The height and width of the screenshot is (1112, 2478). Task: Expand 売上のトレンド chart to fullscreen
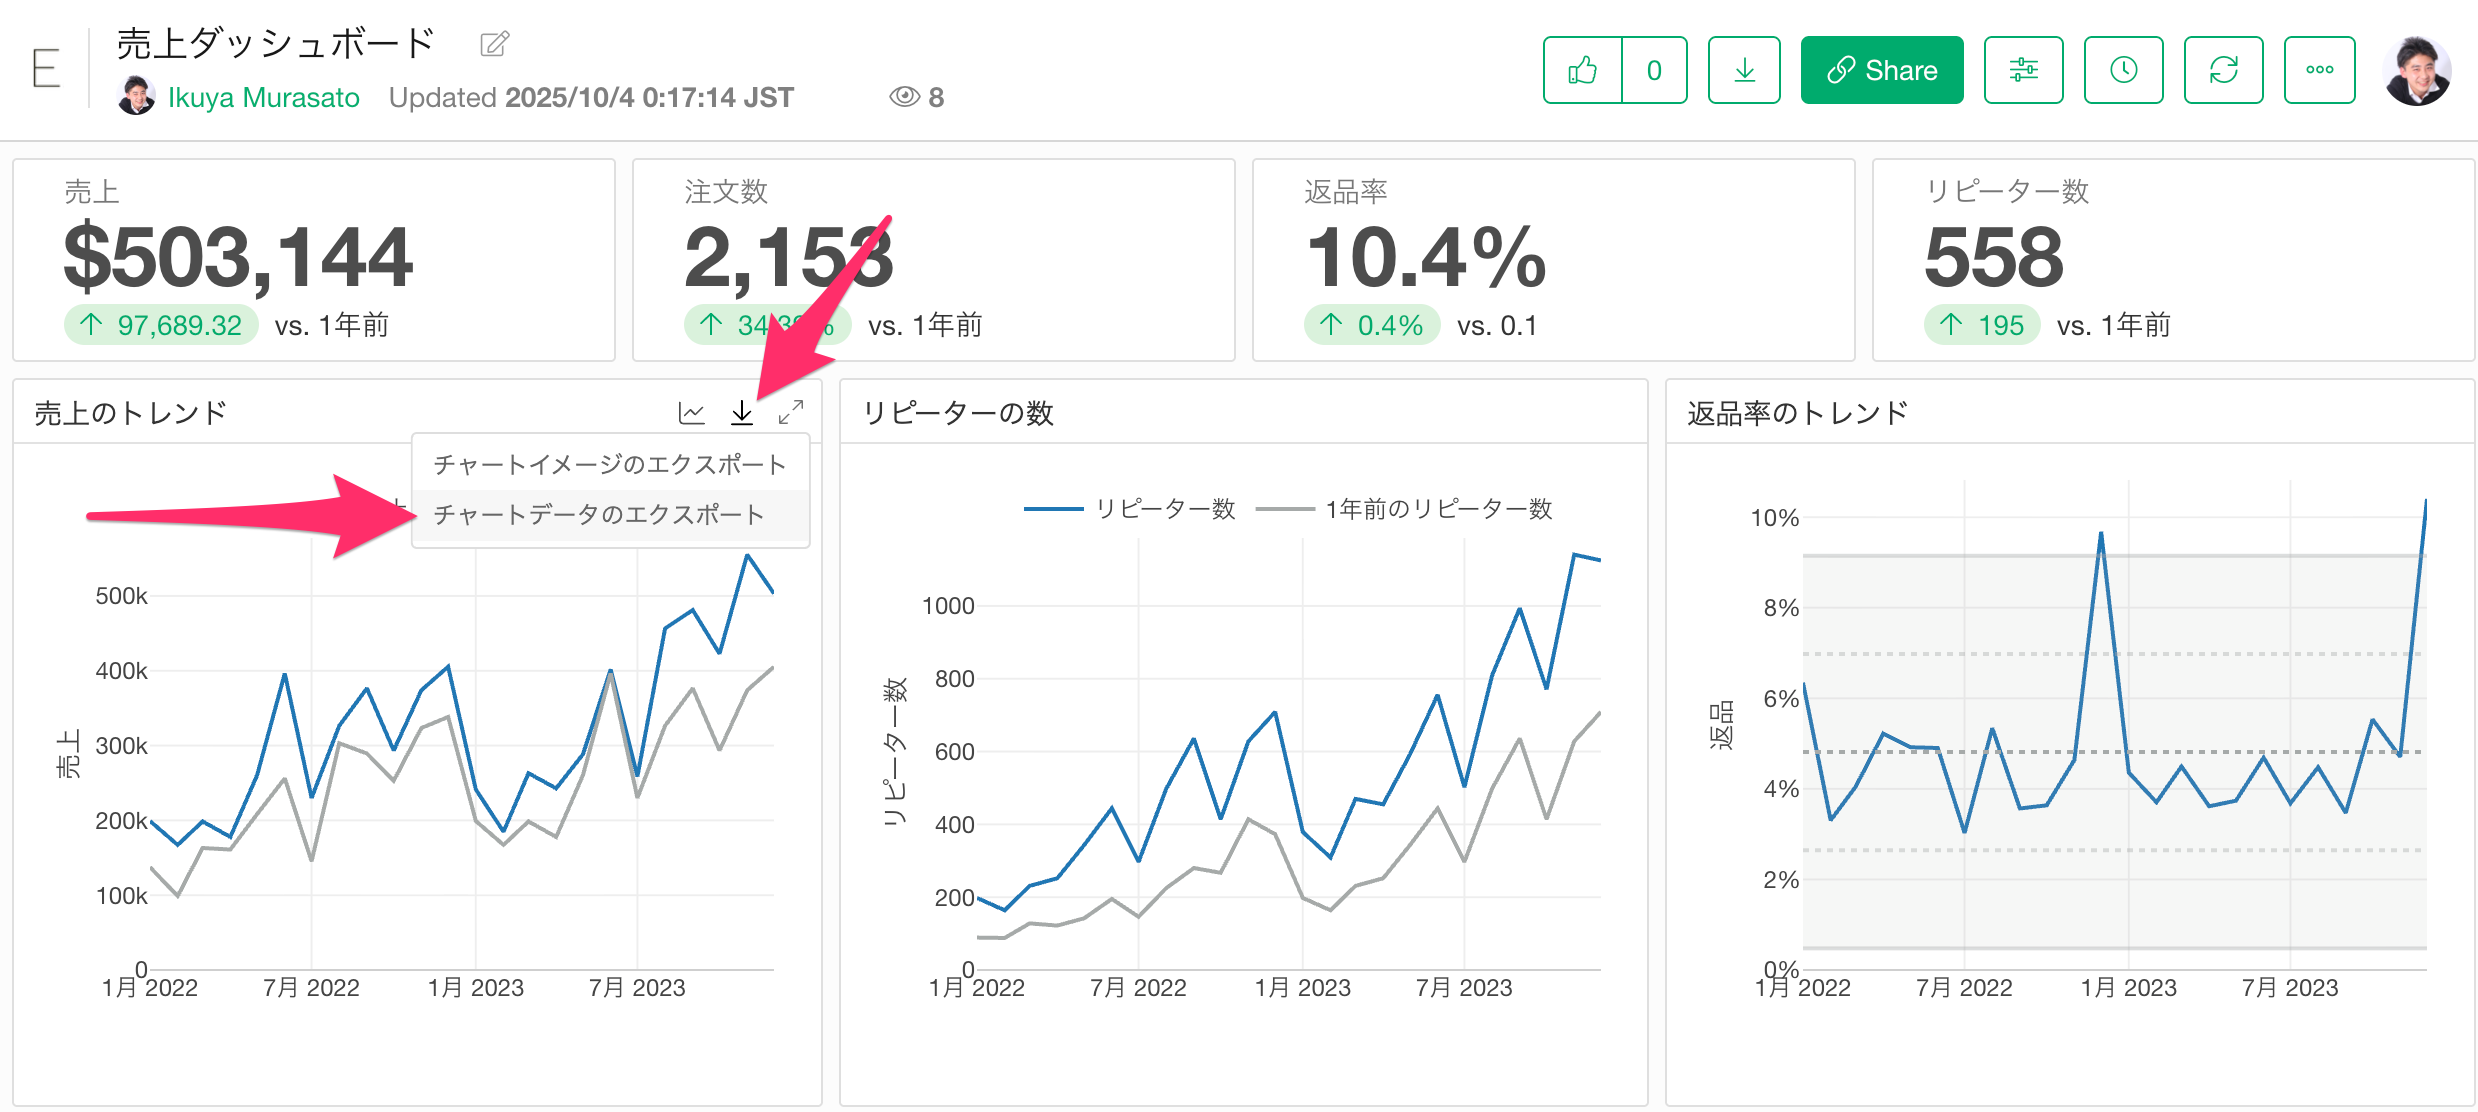pyautogui.click(x=791, y=412)
